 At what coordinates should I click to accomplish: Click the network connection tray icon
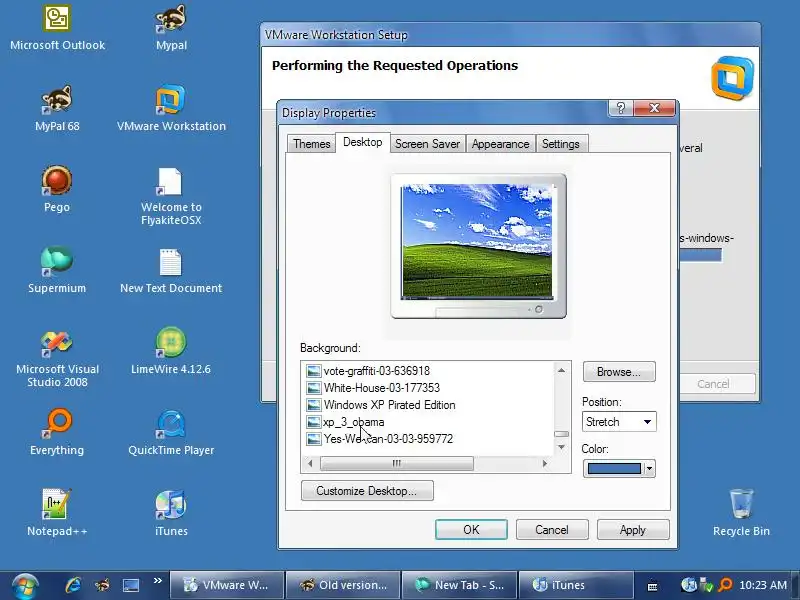707,585
